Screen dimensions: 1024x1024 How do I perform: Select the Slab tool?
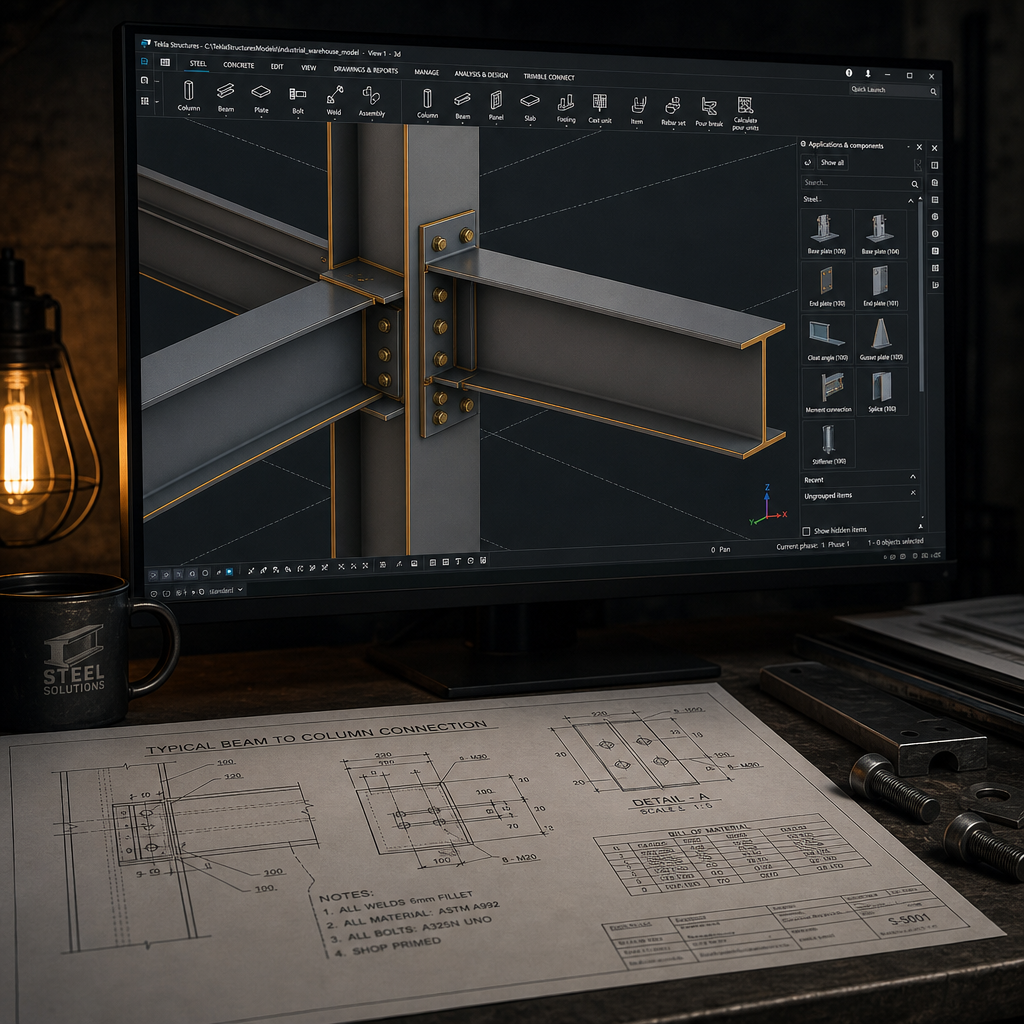530,106
